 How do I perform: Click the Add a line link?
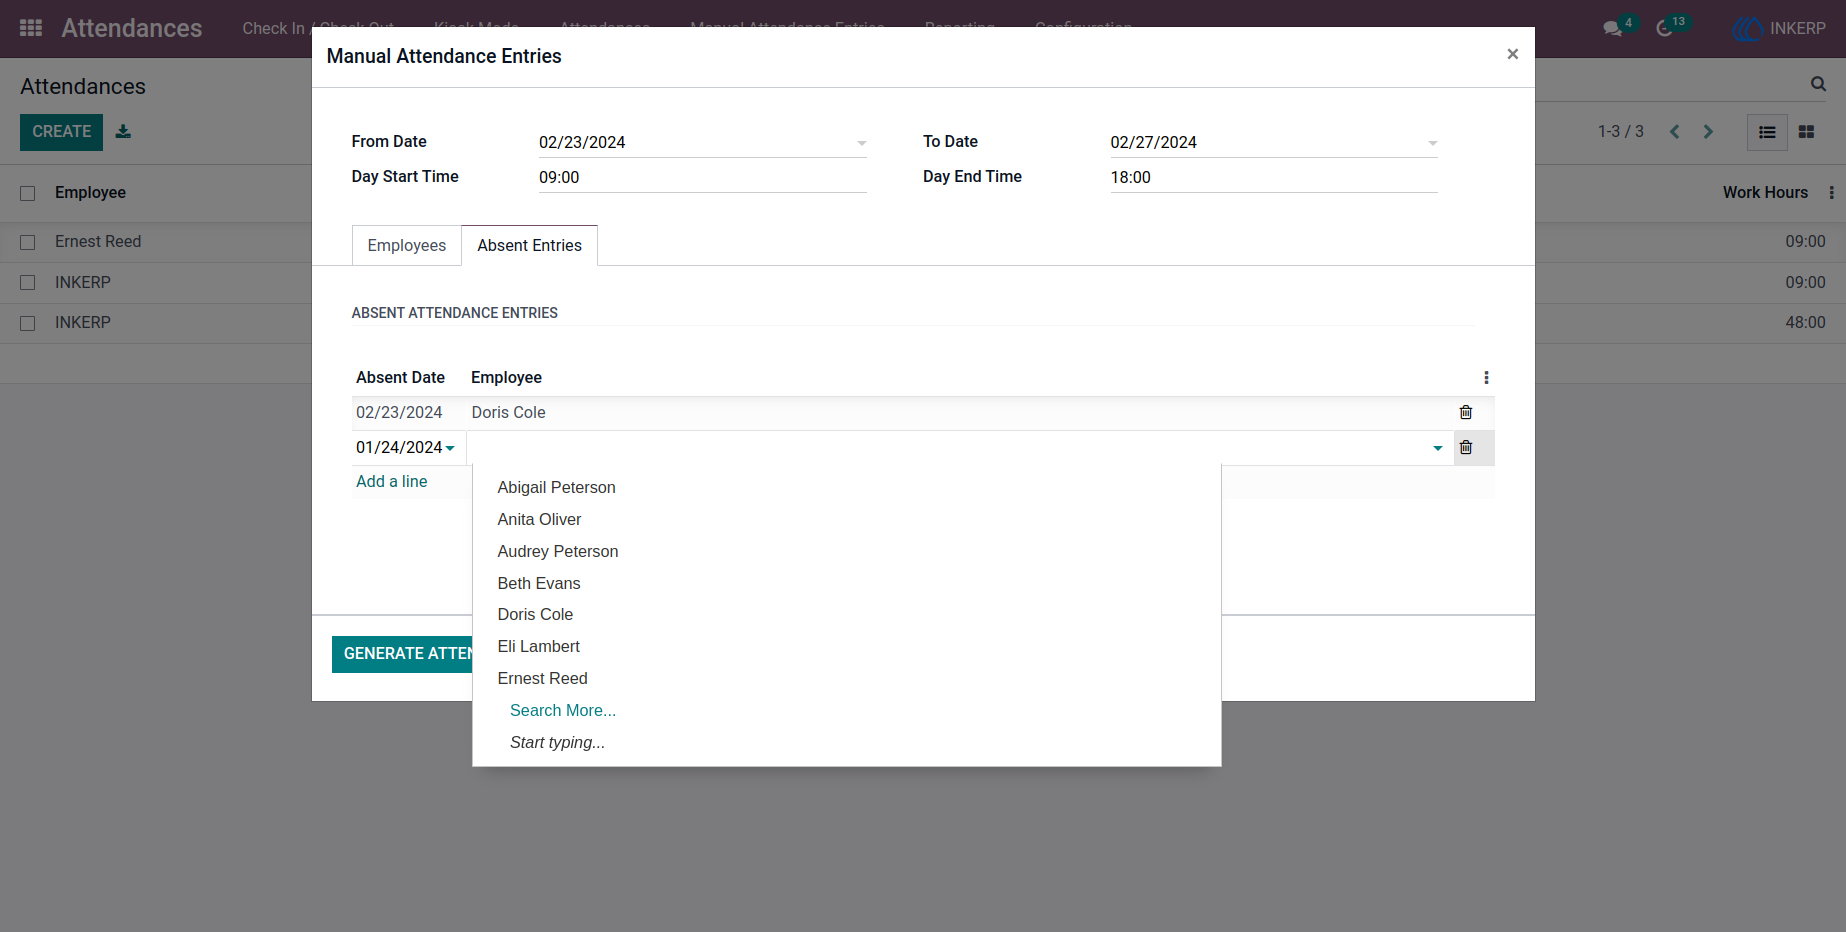tap(391, 481)
